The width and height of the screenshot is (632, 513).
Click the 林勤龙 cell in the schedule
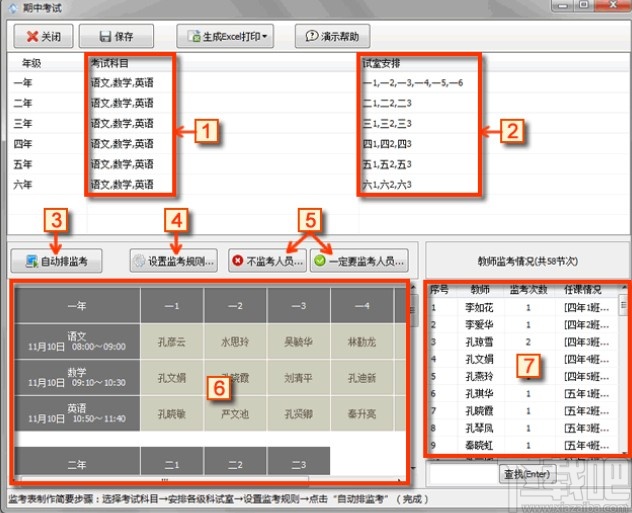coord(362,342)
